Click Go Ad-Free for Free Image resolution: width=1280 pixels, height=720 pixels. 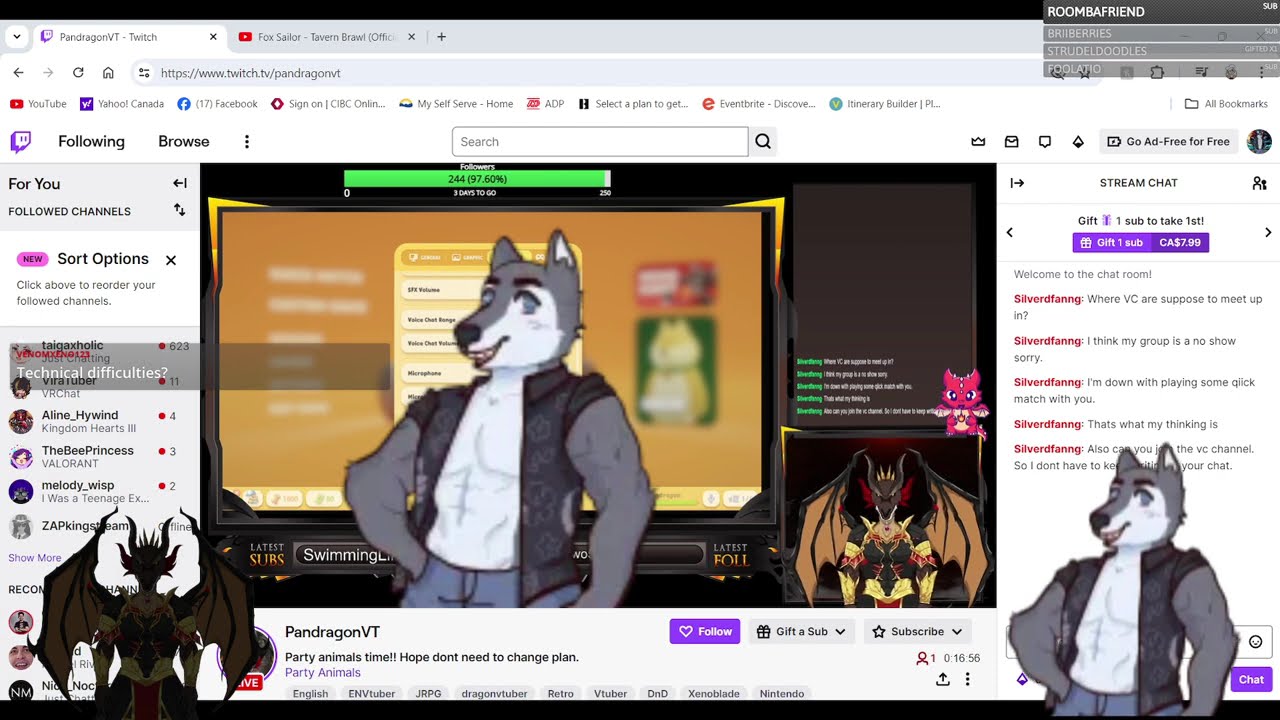coord(1168,141)
